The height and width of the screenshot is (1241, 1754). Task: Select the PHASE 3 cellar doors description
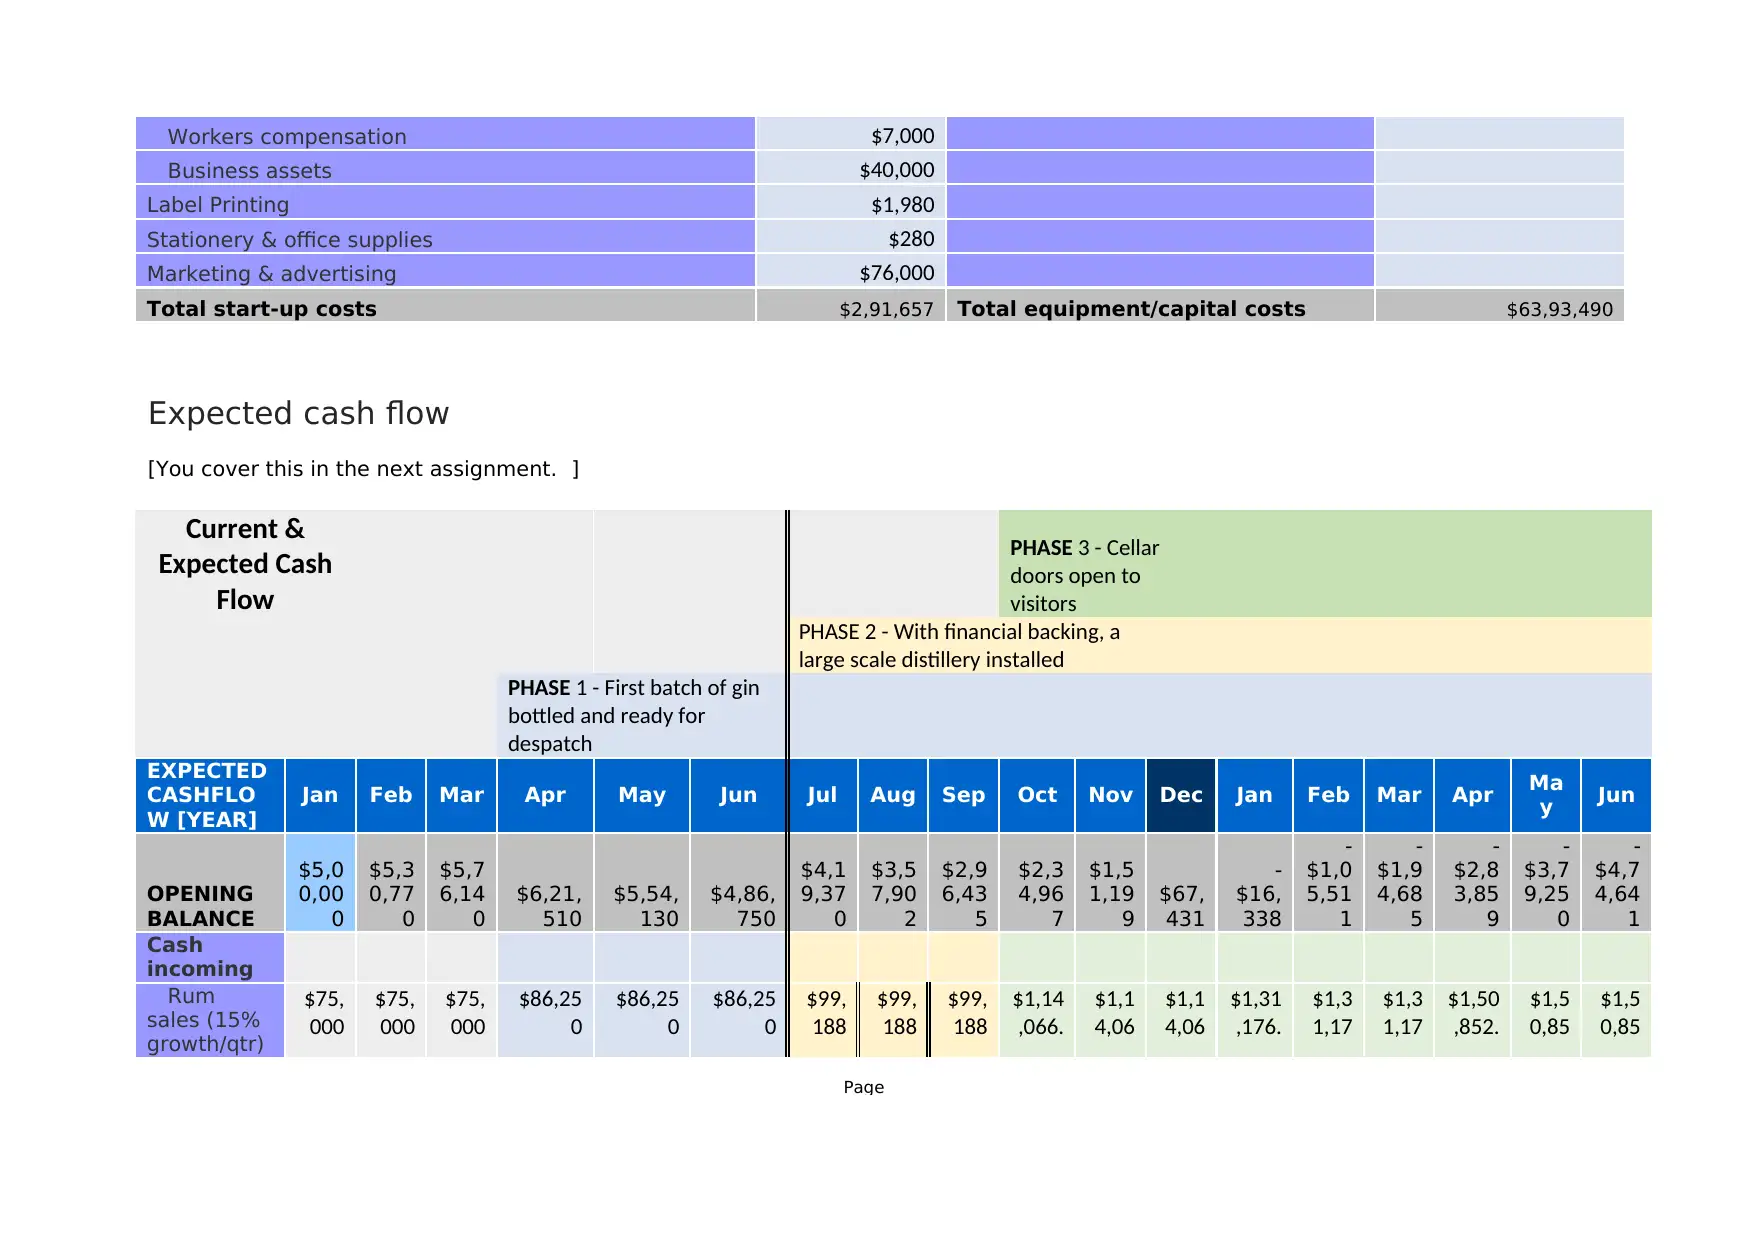[1084, 575]
